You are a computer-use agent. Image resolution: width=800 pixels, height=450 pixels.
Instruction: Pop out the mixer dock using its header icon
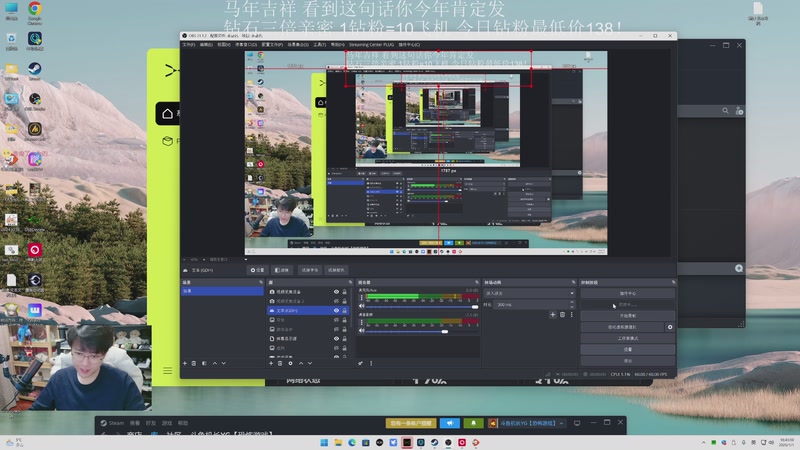click(477, 282)
